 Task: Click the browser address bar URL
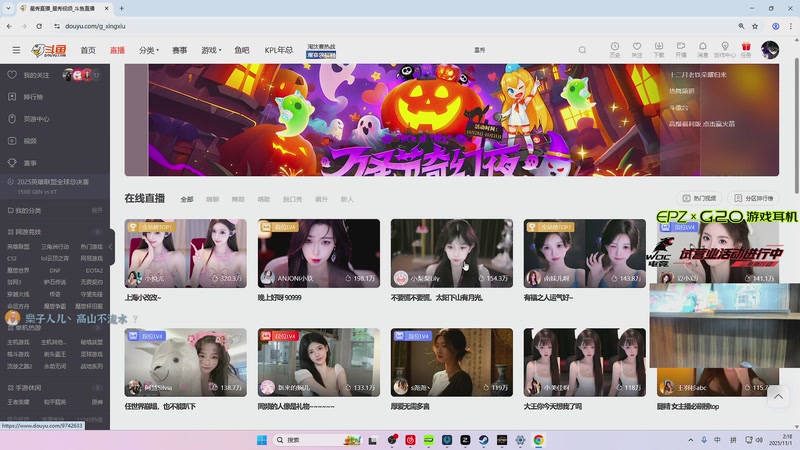coord(95,26)
